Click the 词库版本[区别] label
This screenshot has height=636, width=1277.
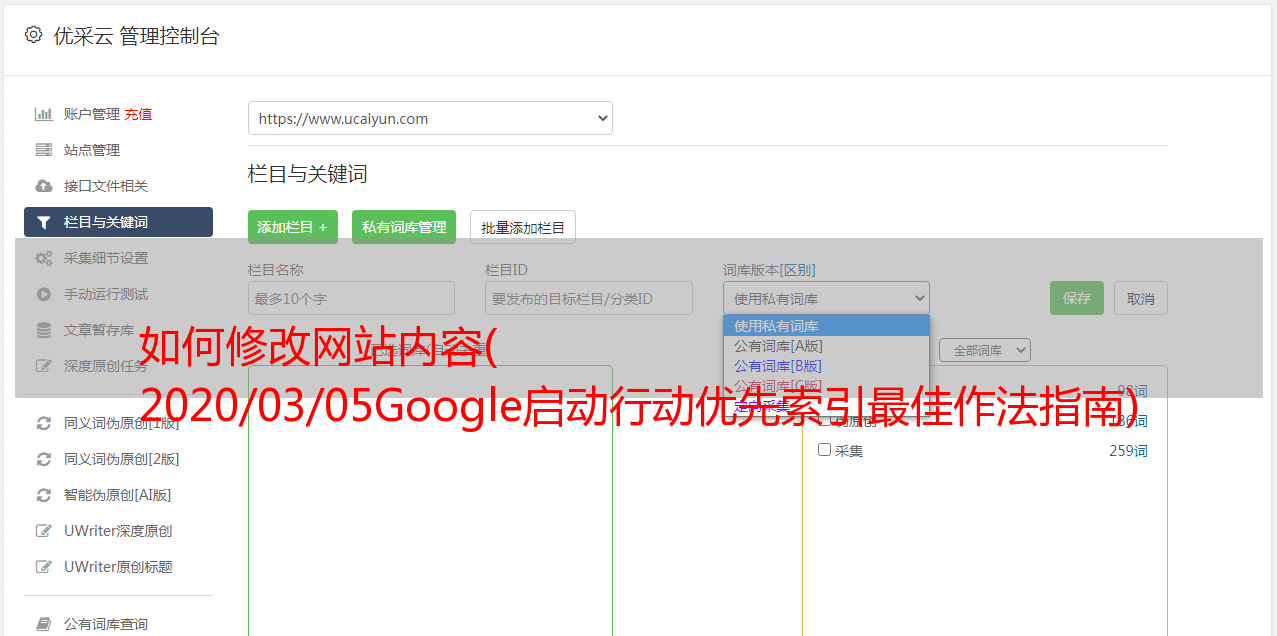click(x=769, y=270)
